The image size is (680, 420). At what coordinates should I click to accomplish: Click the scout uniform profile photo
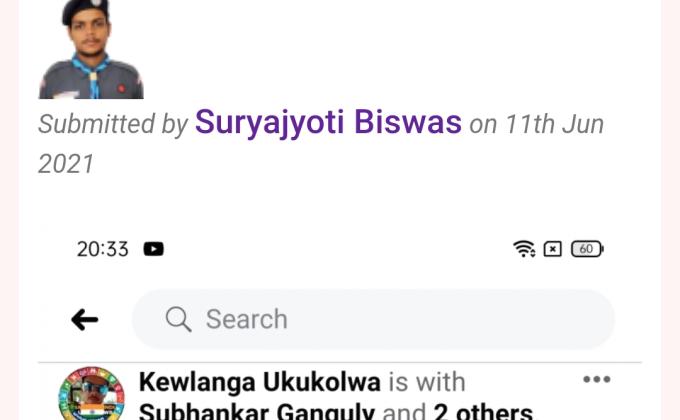coord(91,49)
